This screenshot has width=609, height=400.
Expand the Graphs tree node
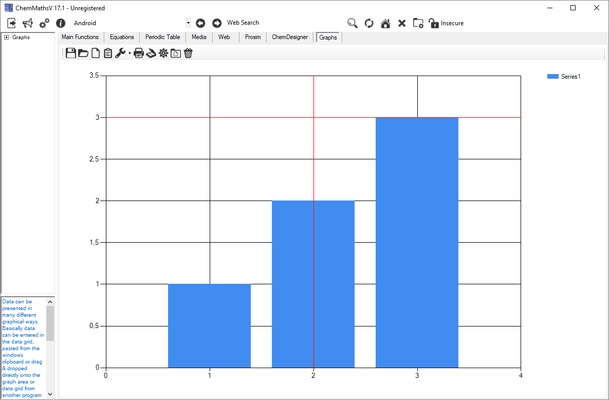pyautogui.click(x=6, y=37)
